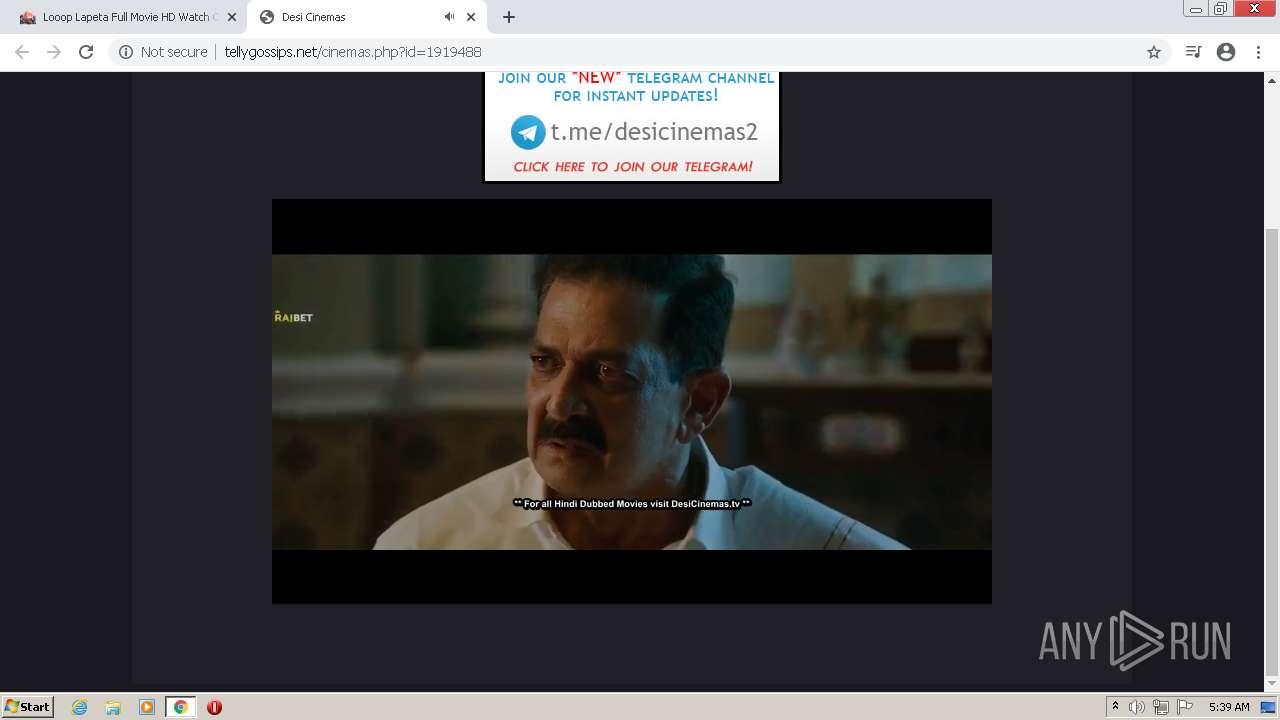Click the browser forward arrow
Image resolution: width=1280 pixels, height=720 pixels.
click(54, 52)
